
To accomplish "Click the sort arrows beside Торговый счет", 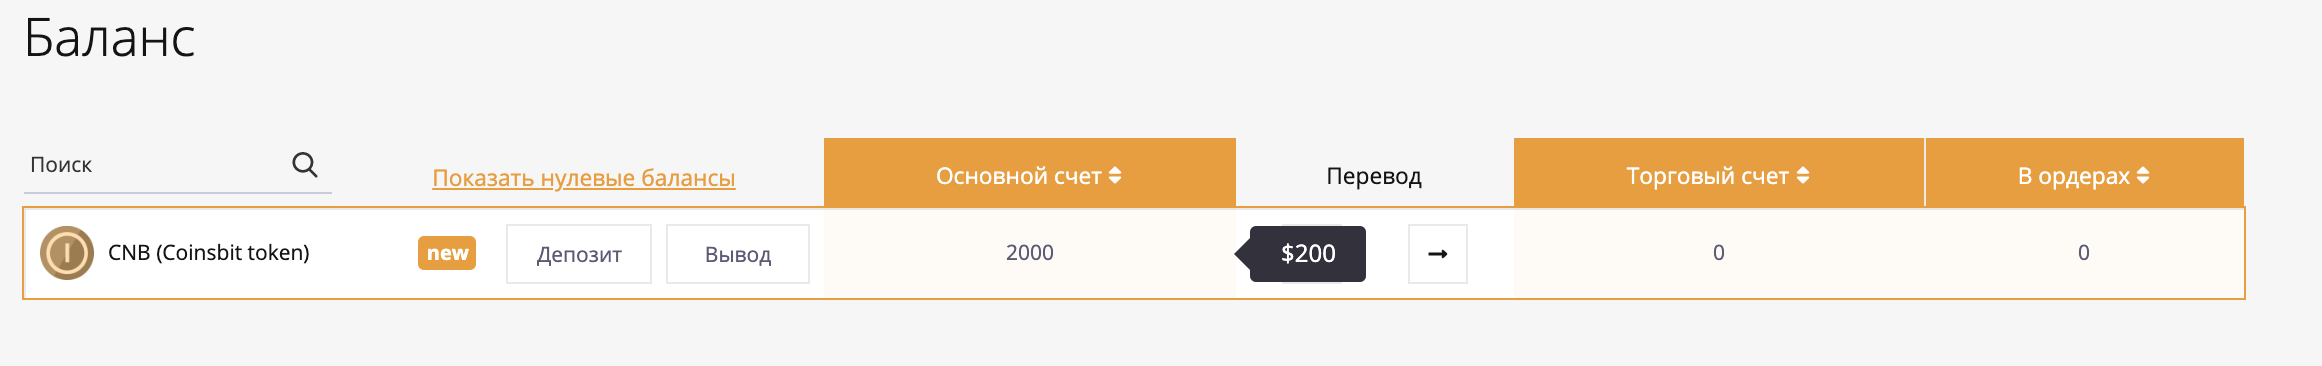I will [1803, 176].
